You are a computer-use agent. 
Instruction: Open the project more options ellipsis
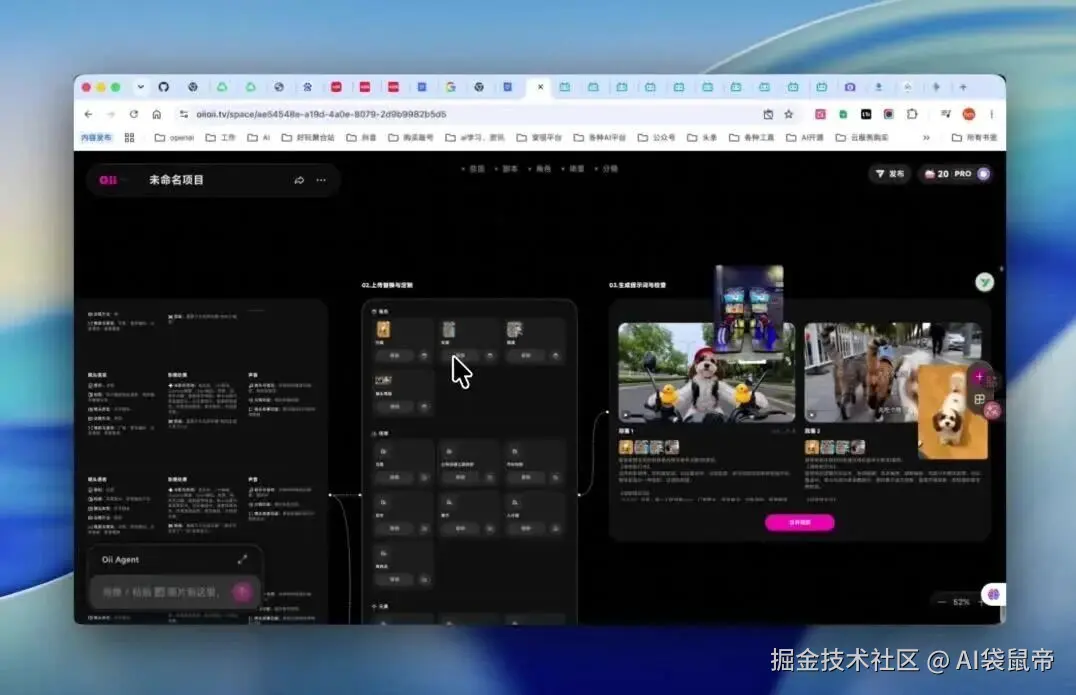point(321,180)
